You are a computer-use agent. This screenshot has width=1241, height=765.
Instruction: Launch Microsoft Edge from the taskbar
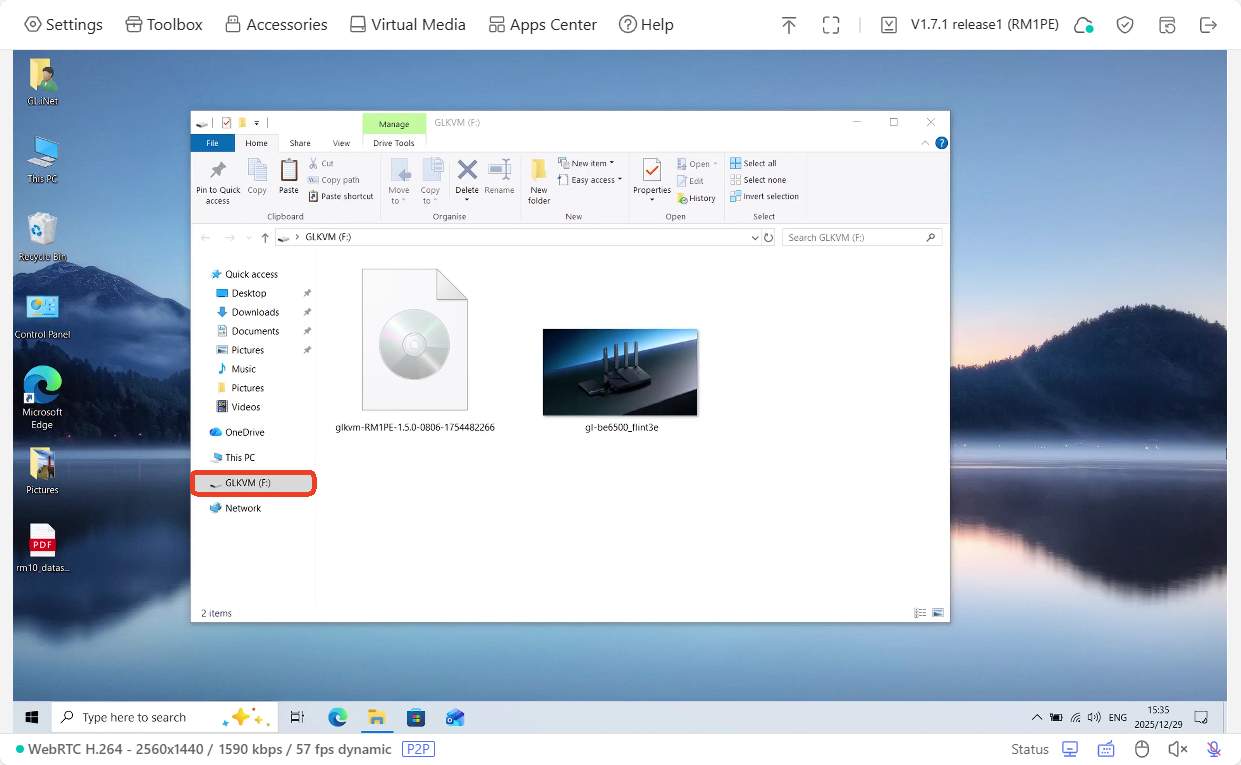point(337,717)
